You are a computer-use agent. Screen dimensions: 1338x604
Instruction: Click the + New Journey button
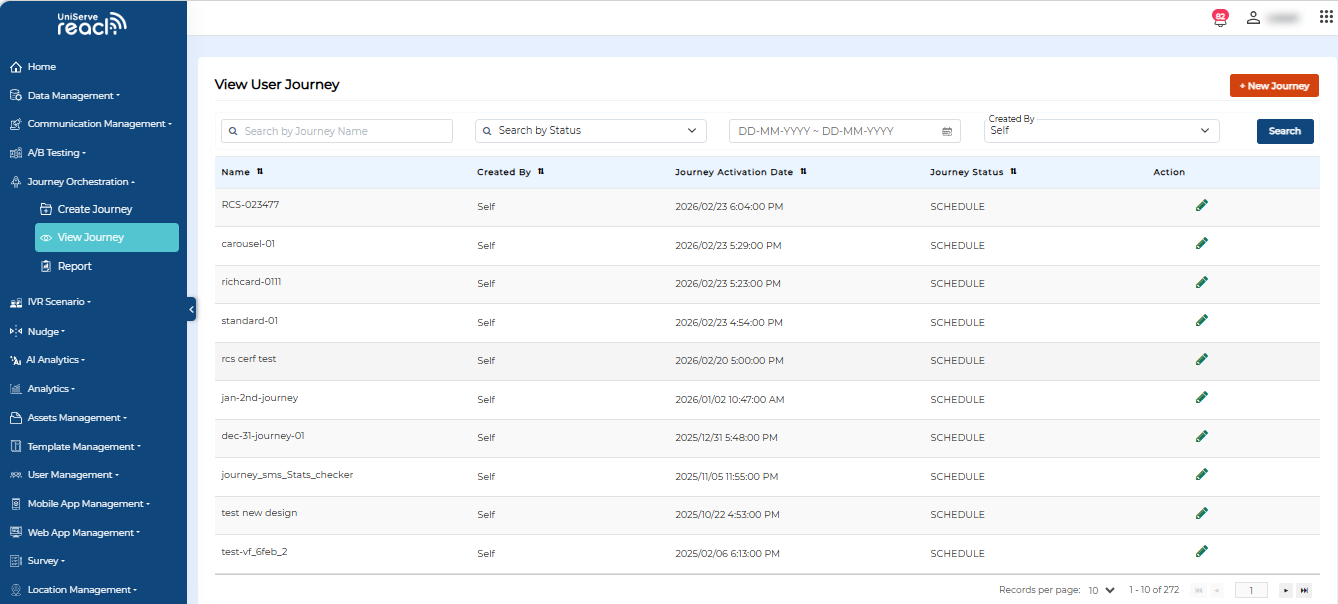pos(1273,86)
